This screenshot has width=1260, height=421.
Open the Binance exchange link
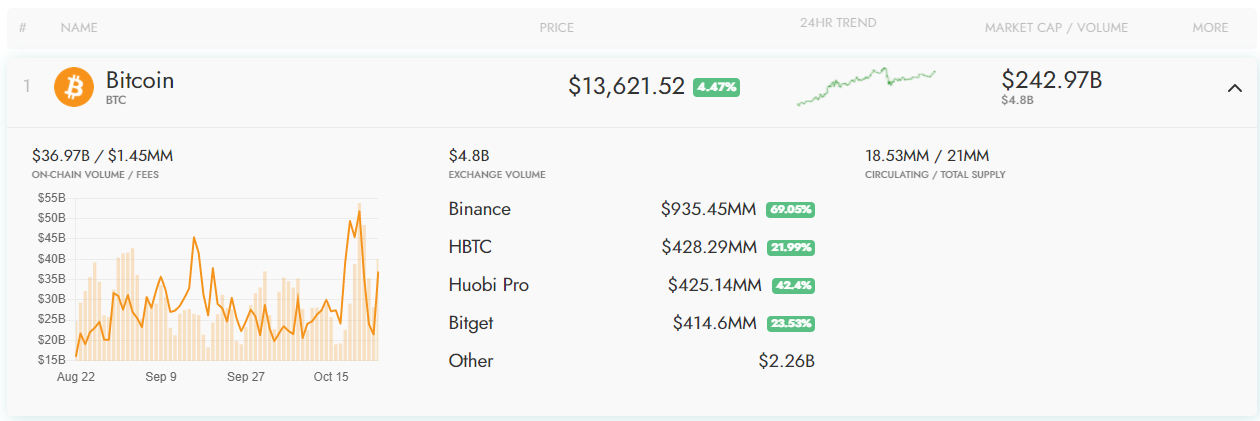tap(480, 209)
